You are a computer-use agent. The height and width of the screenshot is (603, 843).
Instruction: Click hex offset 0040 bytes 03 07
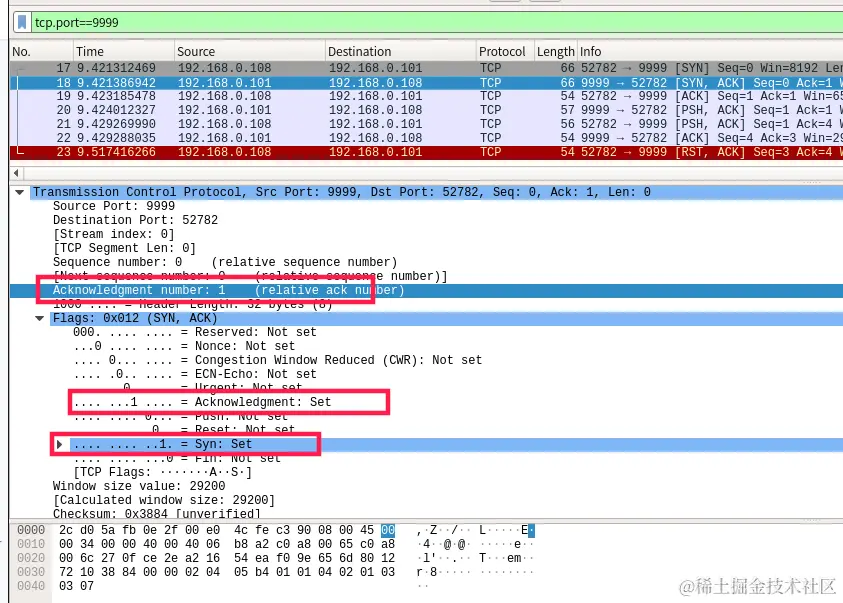pos(76,586)
